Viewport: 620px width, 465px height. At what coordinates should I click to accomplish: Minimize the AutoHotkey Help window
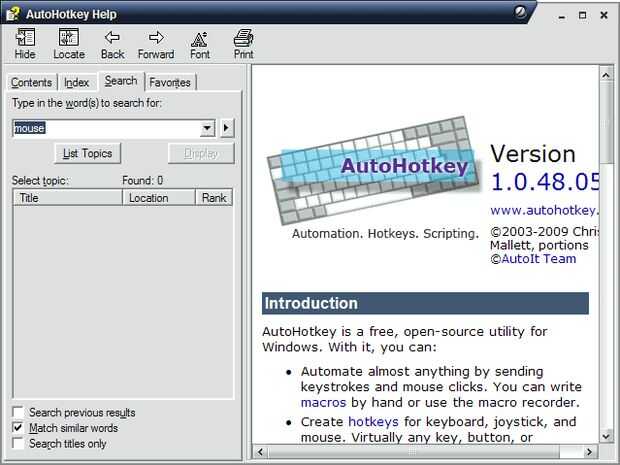pyautogui.click(x=561, y=16)
